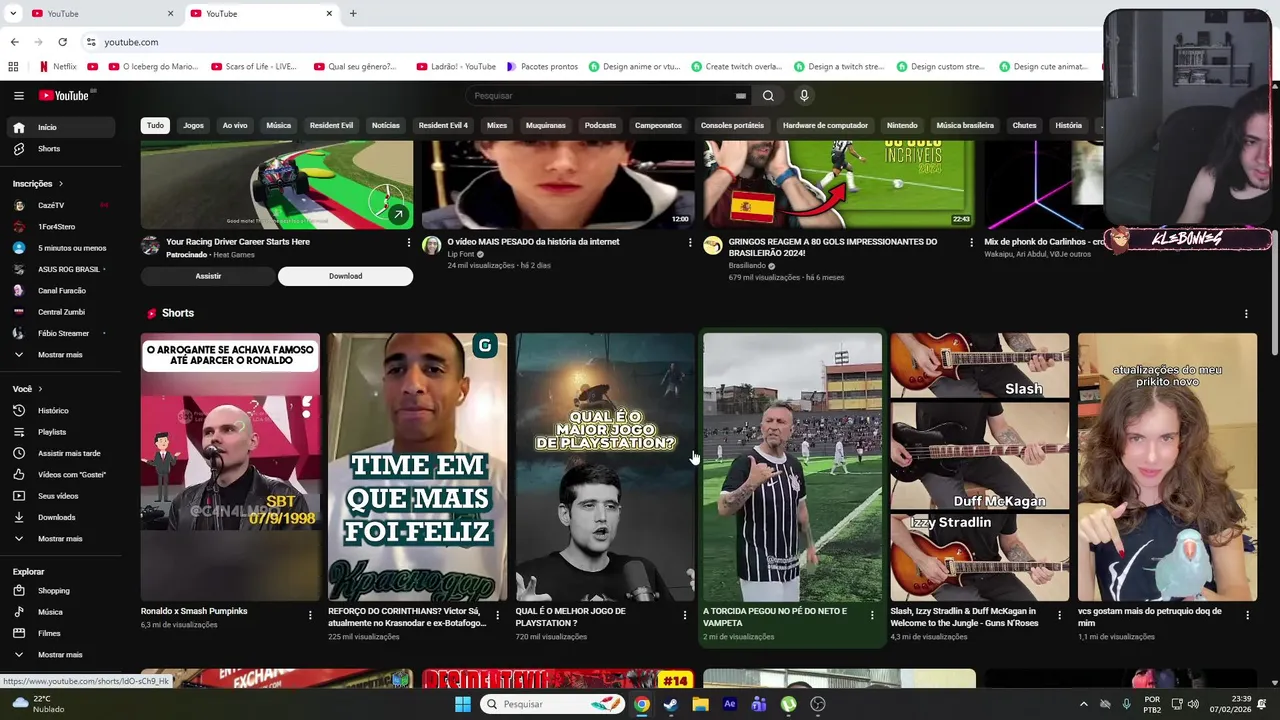The height and width of the screenshot is (720, 1280).
Task: Open CazéTV subscription channel
Action: click(x=60, y=206)
